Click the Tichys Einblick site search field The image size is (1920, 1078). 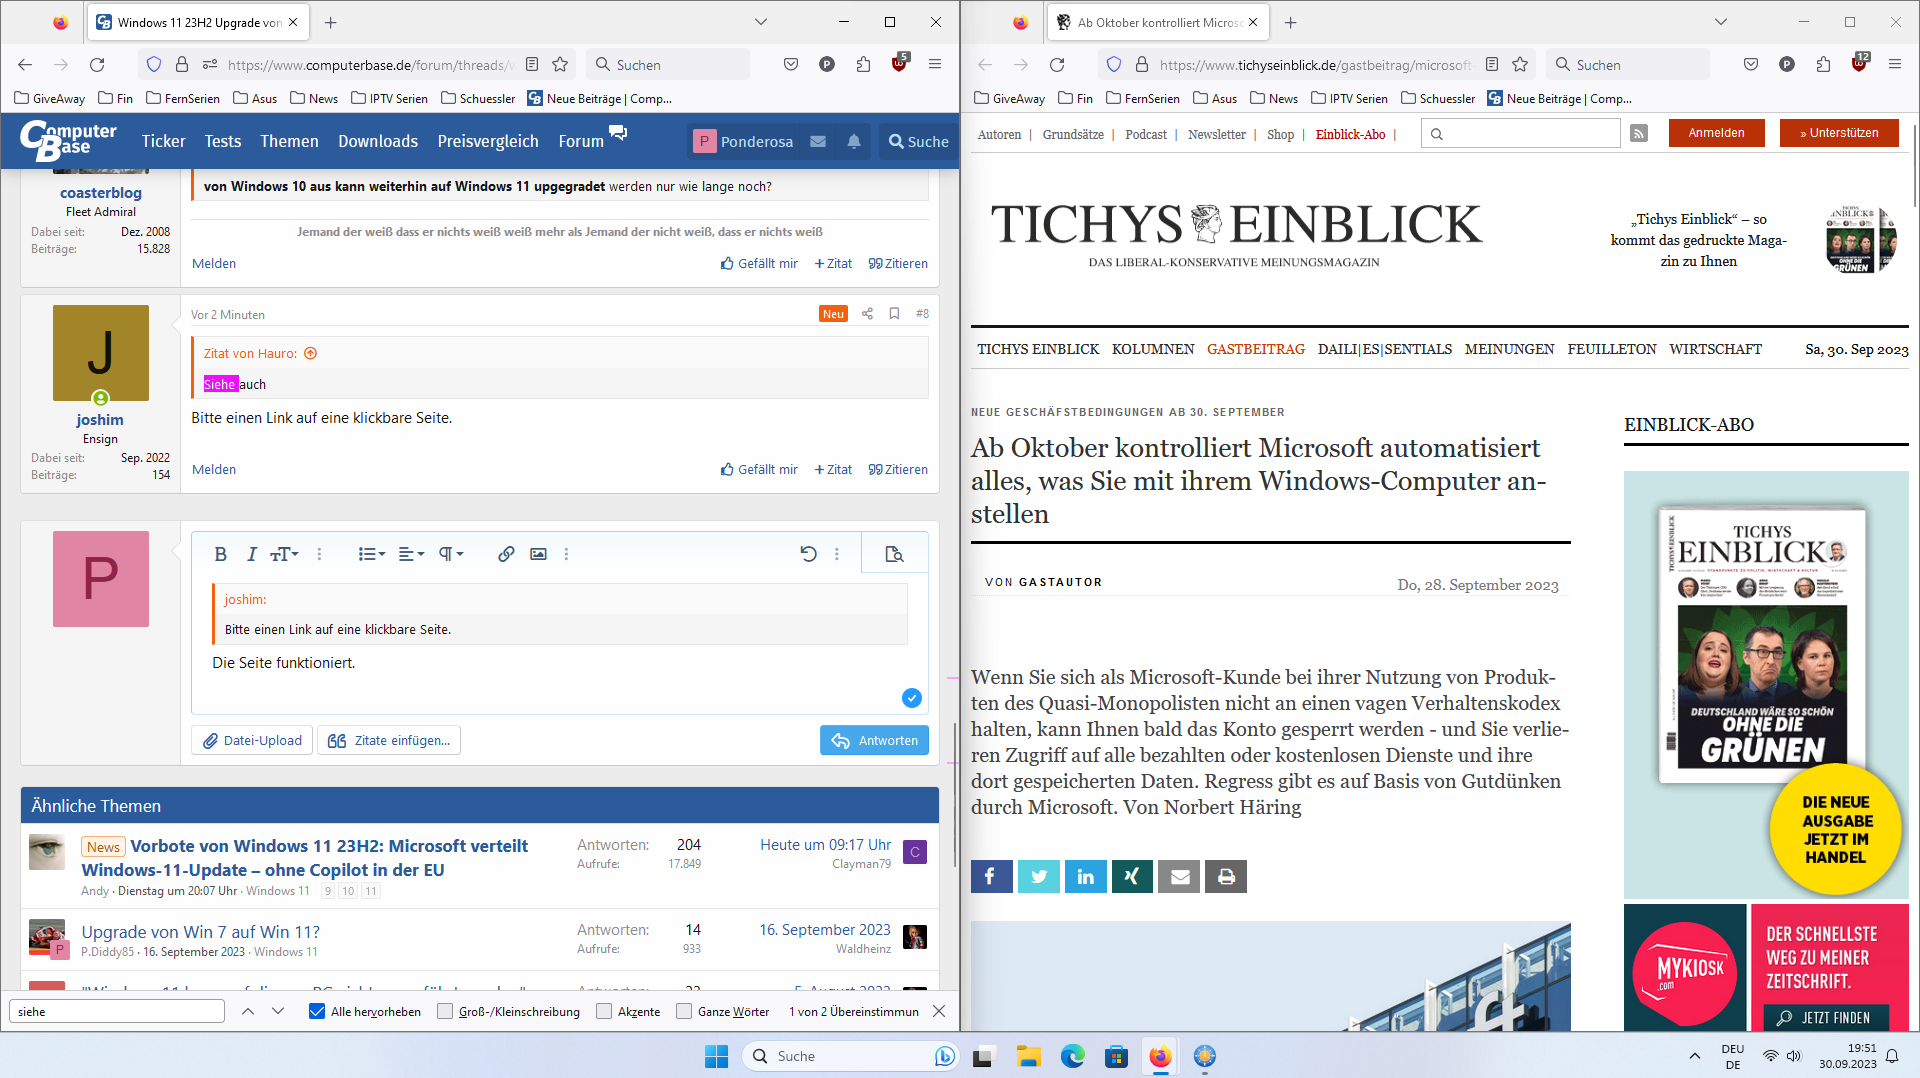(x=1521, y=133)
